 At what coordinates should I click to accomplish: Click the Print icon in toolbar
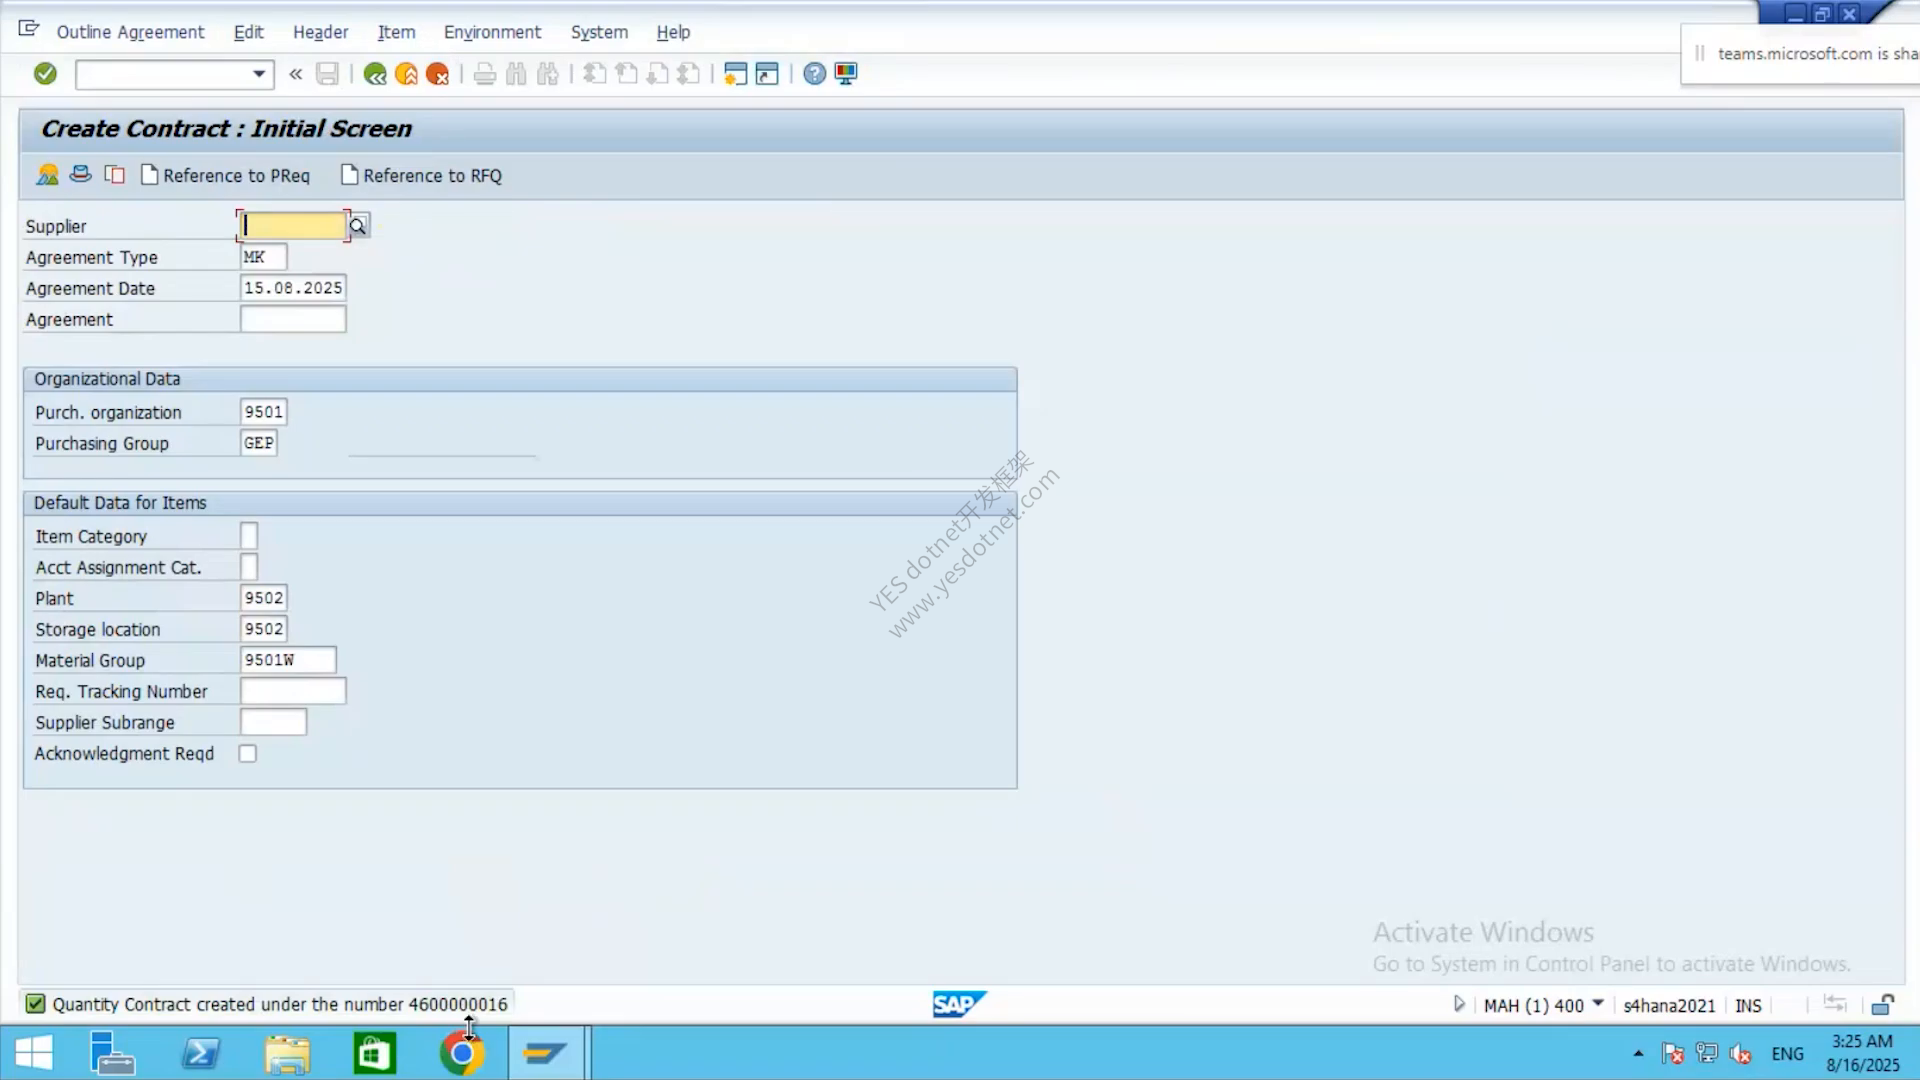click(485, 74)
